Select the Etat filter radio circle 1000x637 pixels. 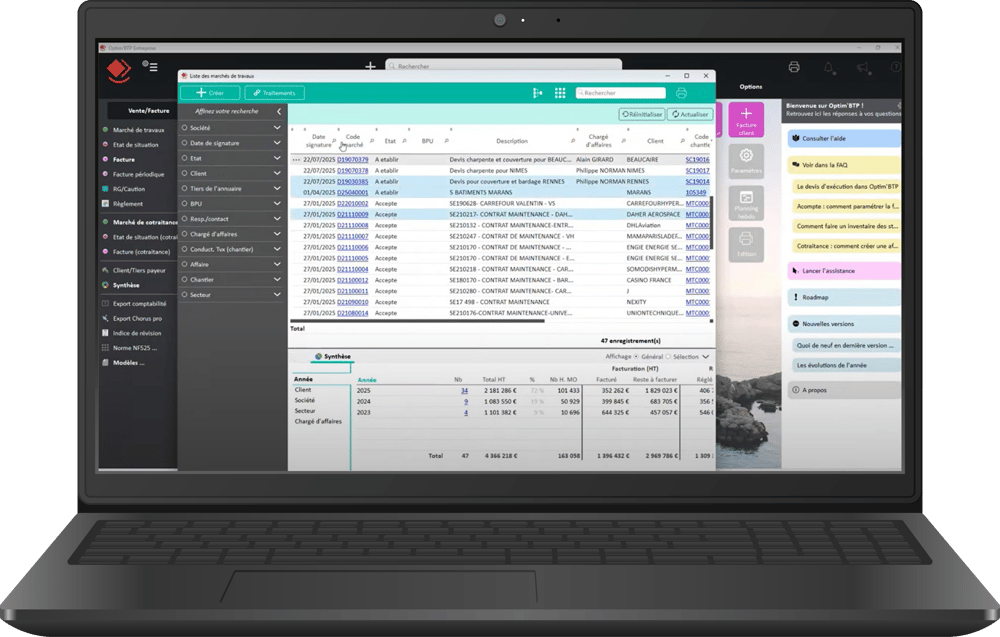coord(184,158)
